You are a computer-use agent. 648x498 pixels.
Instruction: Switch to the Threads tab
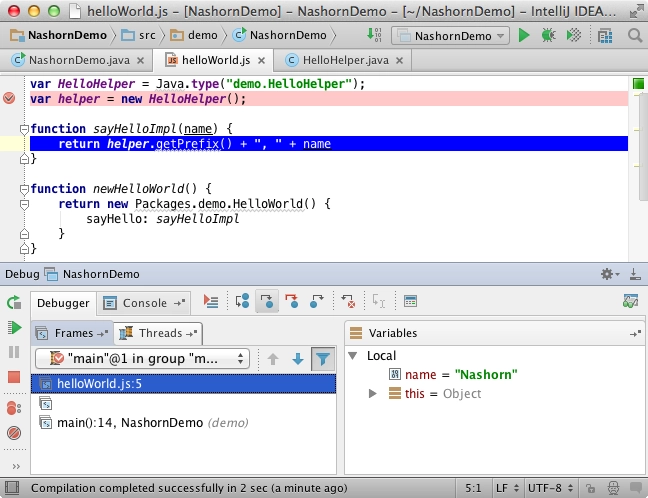pos(158,333)
